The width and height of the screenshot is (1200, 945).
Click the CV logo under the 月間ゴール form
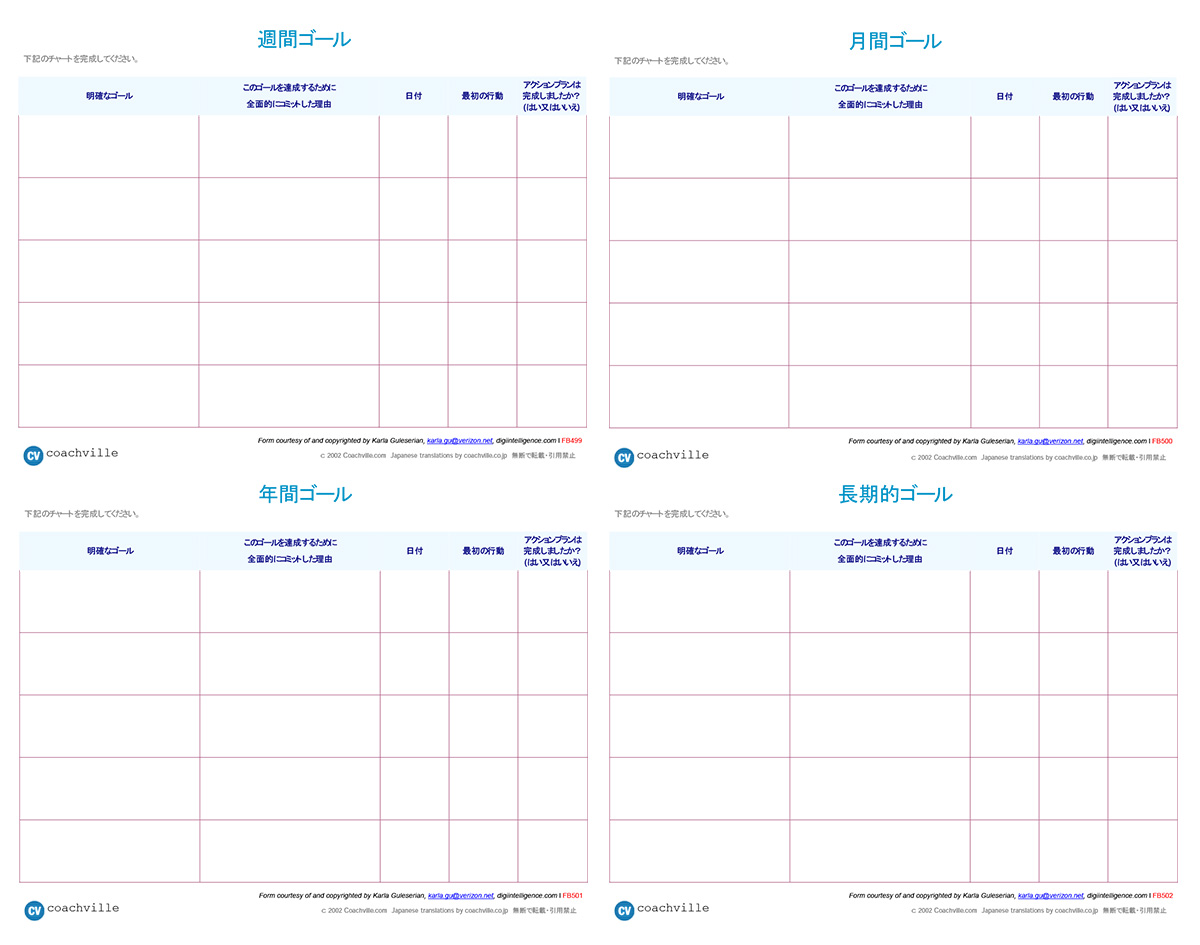624,457
